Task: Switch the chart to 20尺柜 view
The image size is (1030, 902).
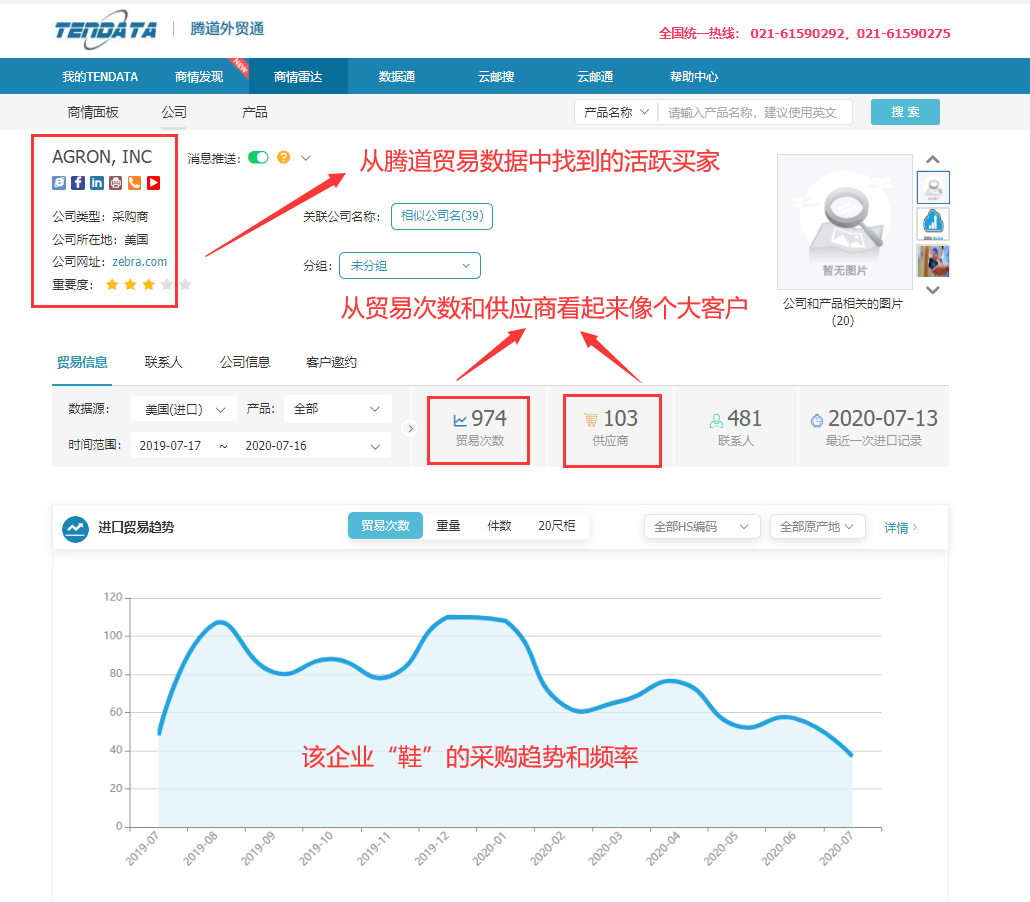Action: point(556,524)
